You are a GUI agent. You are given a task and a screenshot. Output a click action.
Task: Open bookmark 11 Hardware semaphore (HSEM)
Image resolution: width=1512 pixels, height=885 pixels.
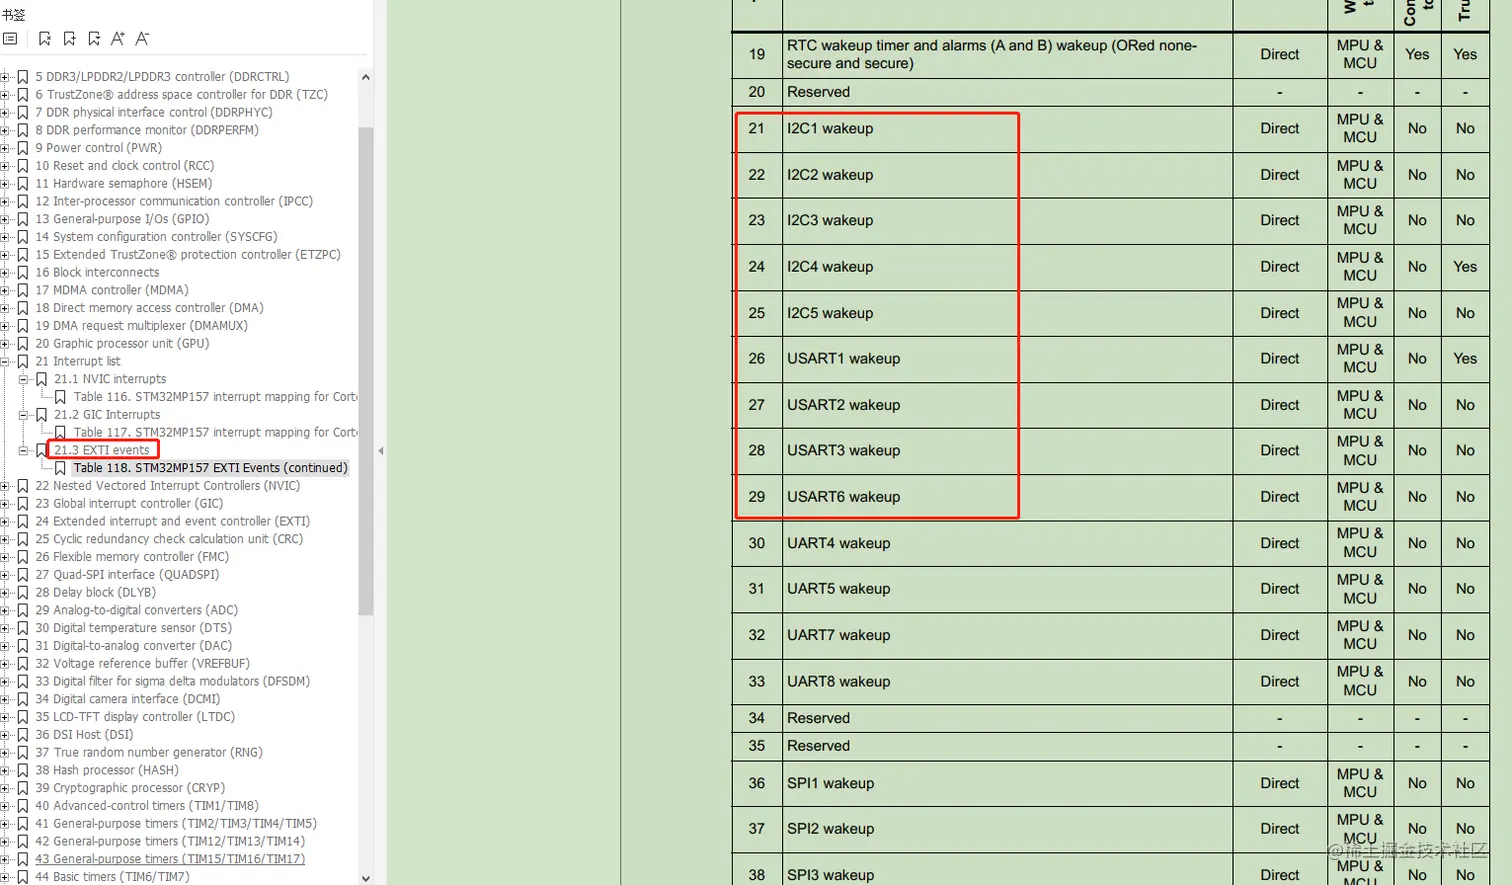(124, 184)
